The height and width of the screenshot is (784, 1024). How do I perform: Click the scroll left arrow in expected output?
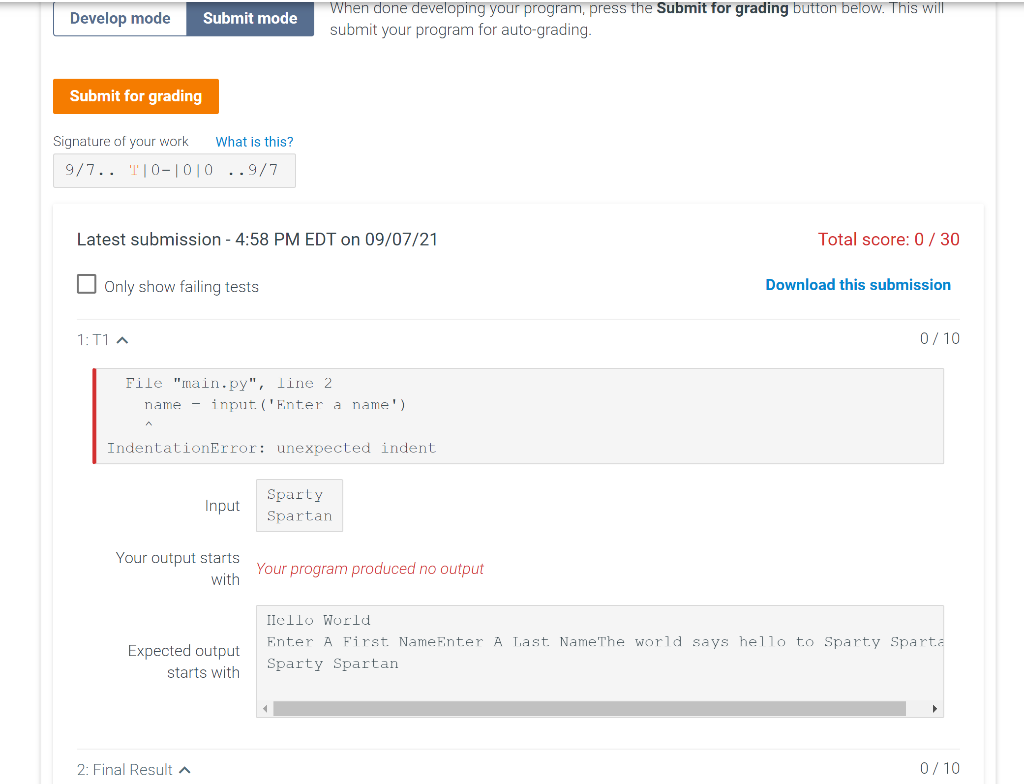(x=264, y=709)
